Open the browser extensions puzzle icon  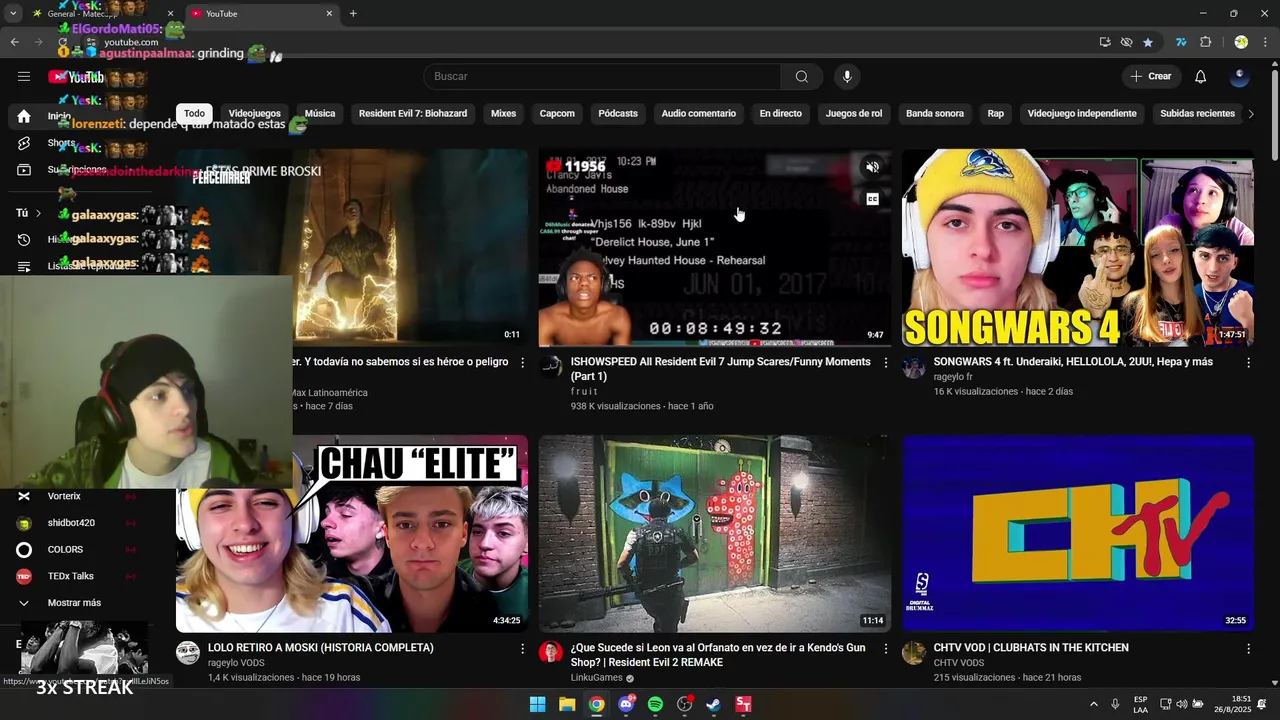click(1206, 42)
